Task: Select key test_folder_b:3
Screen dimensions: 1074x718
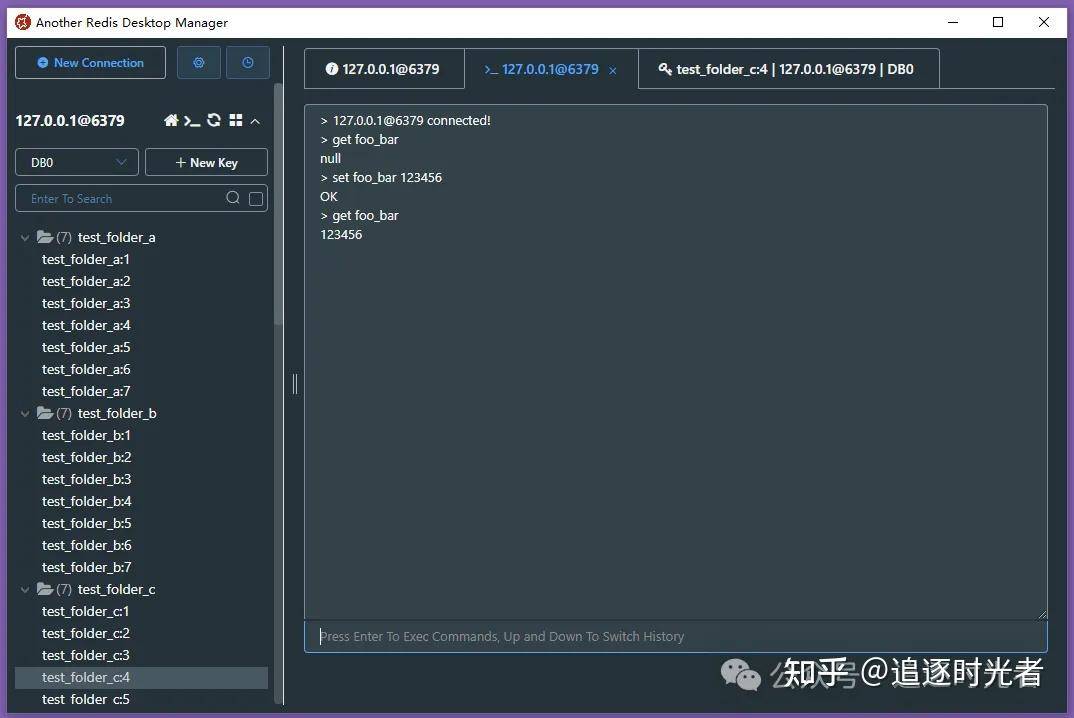Action: pos(86,479)
